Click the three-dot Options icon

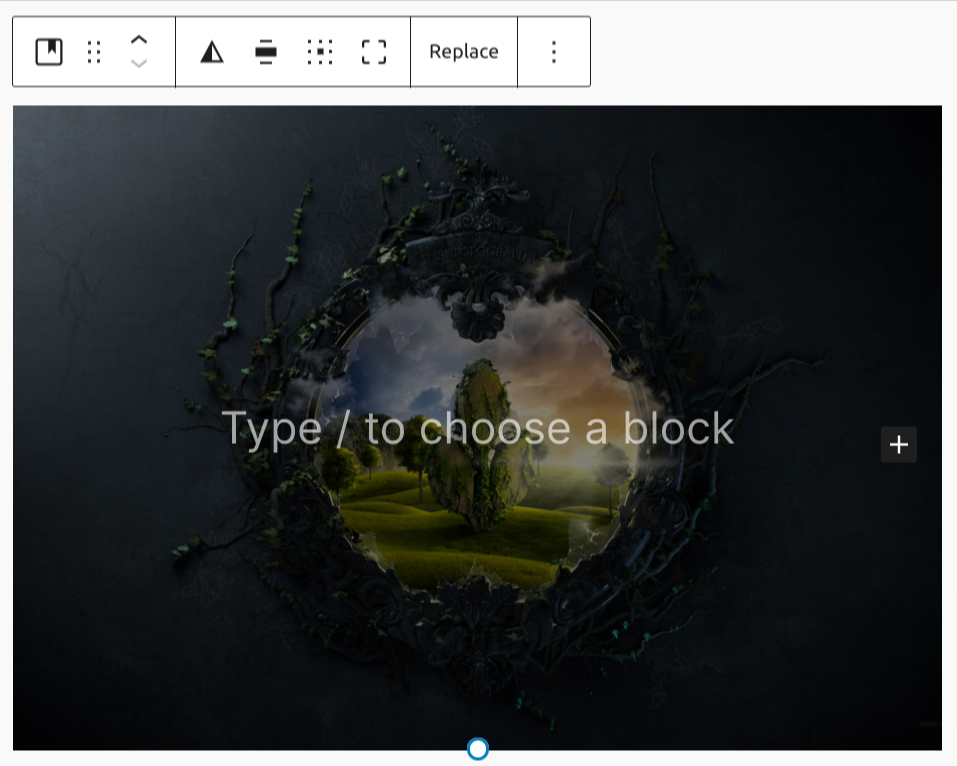point(553,52)
